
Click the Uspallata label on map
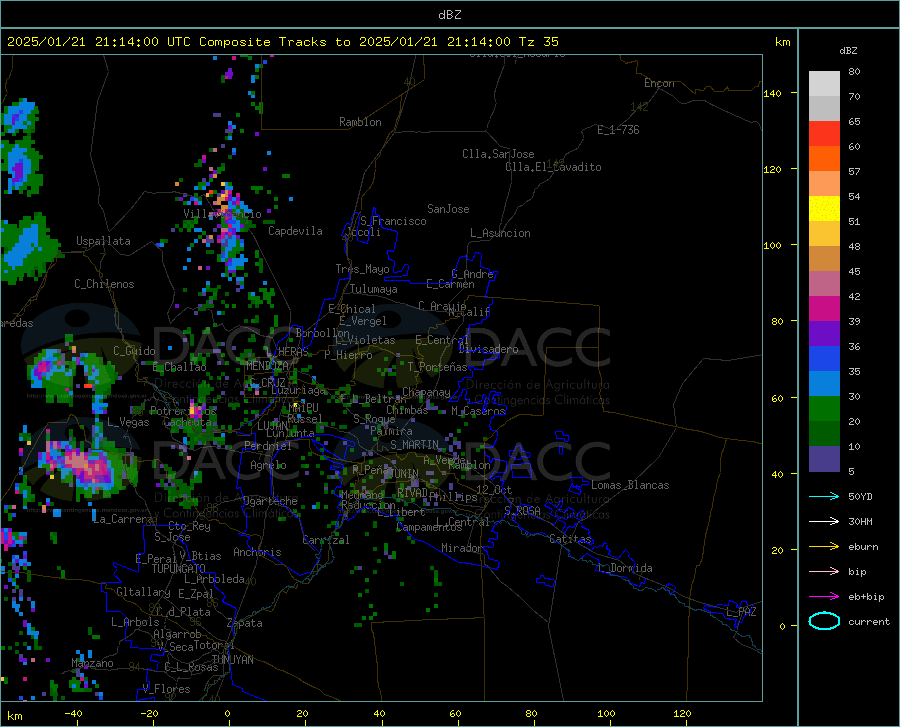pos(103,241)
